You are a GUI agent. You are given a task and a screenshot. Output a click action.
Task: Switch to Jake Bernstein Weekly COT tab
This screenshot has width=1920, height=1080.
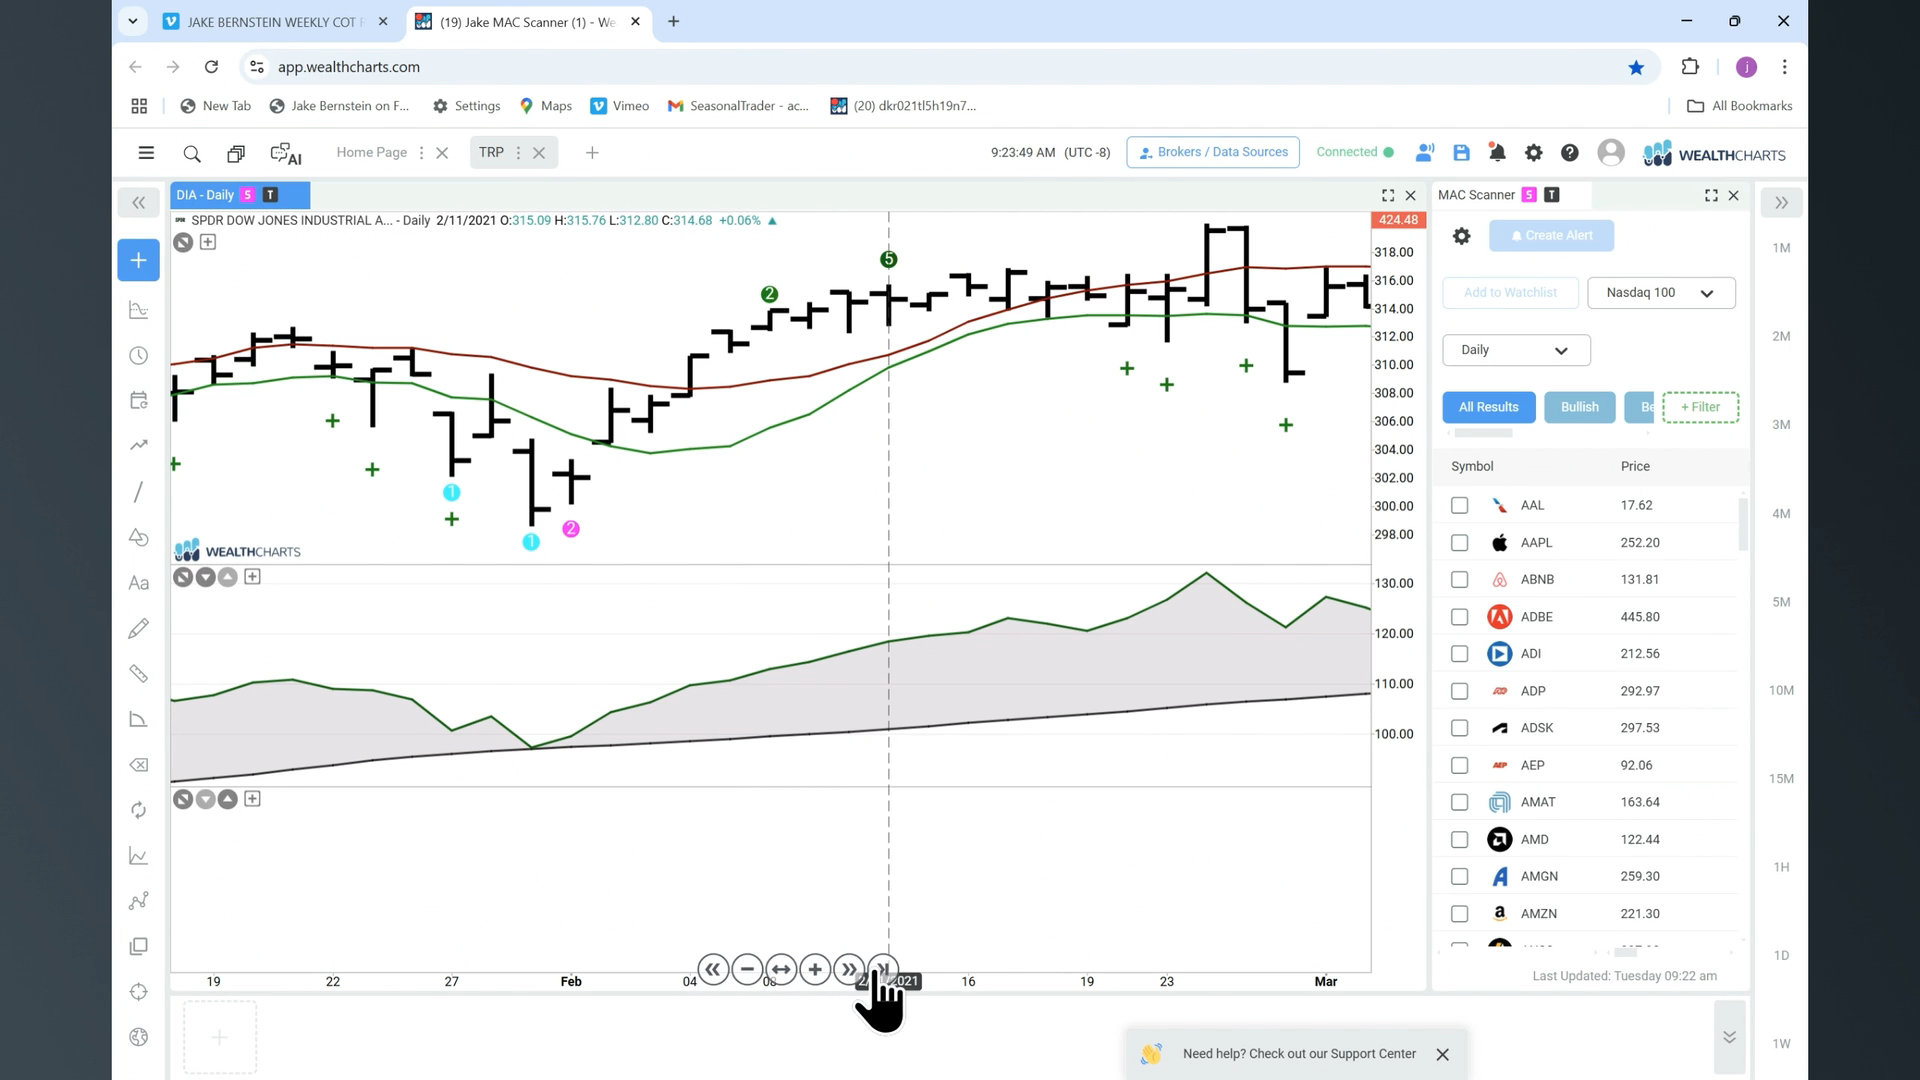tap(273, 22)
